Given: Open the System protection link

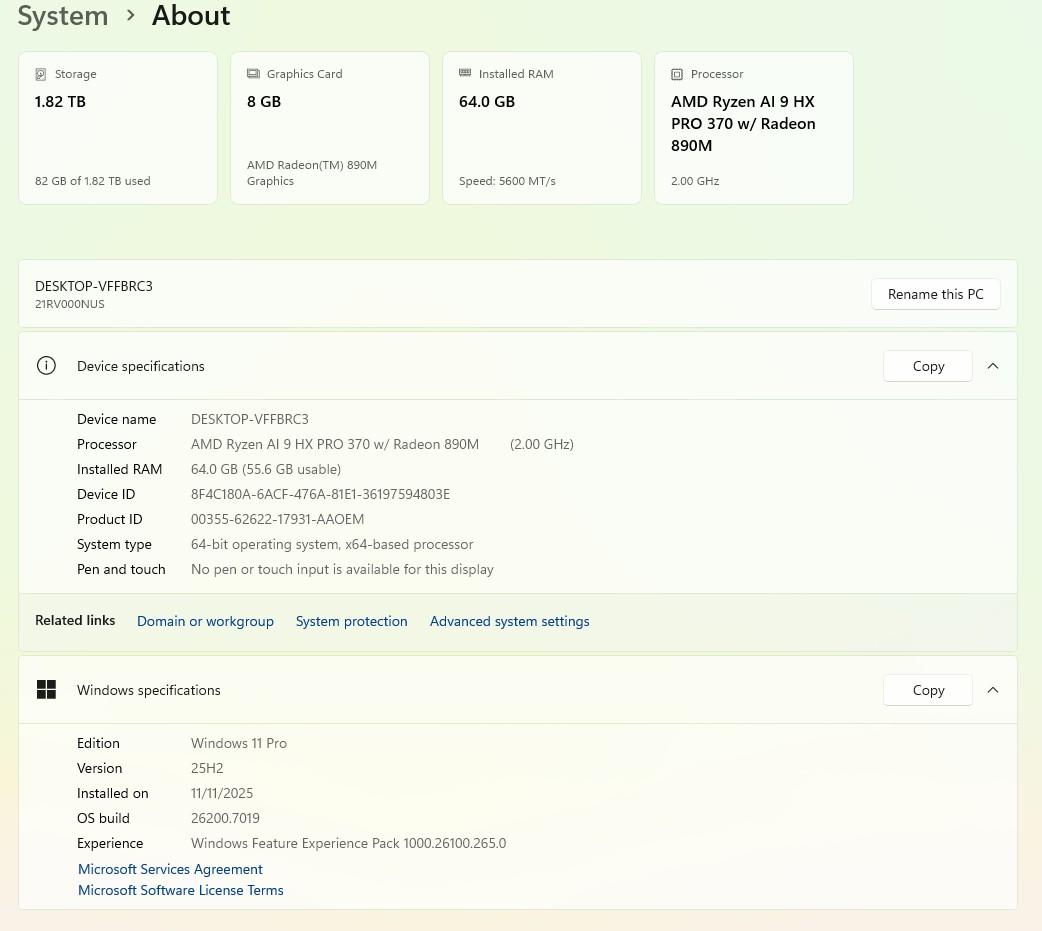Looking at the screenshot, I should (351, 621).
